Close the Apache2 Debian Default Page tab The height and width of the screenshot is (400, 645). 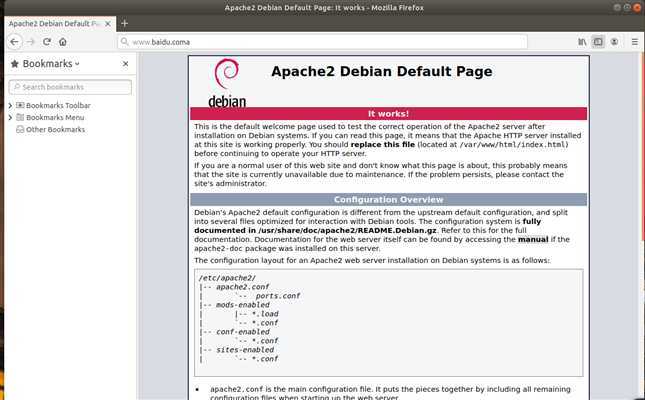tap(108, 24)
